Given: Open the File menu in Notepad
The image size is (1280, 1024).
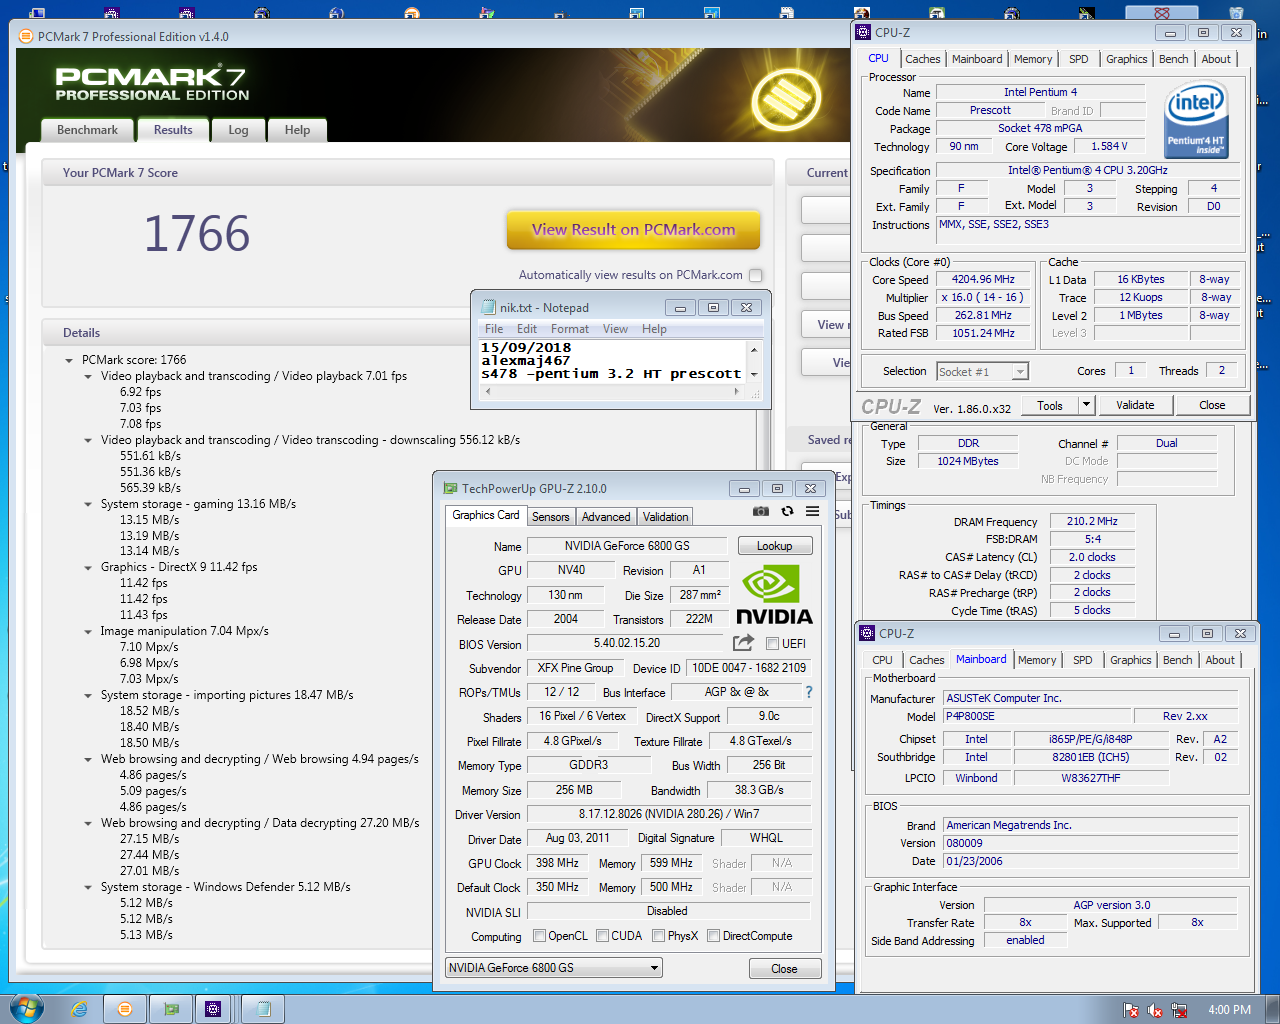Looking at the screenshot, I should click(494, 329).
